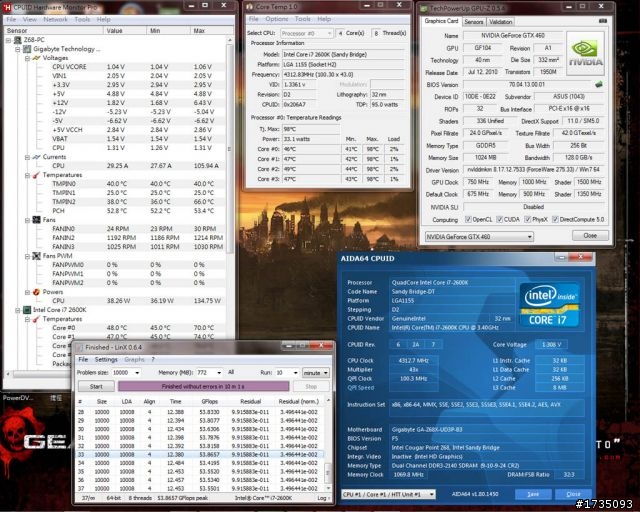Open the Select CPU Processor #0 dropdown

click(307, 33)
